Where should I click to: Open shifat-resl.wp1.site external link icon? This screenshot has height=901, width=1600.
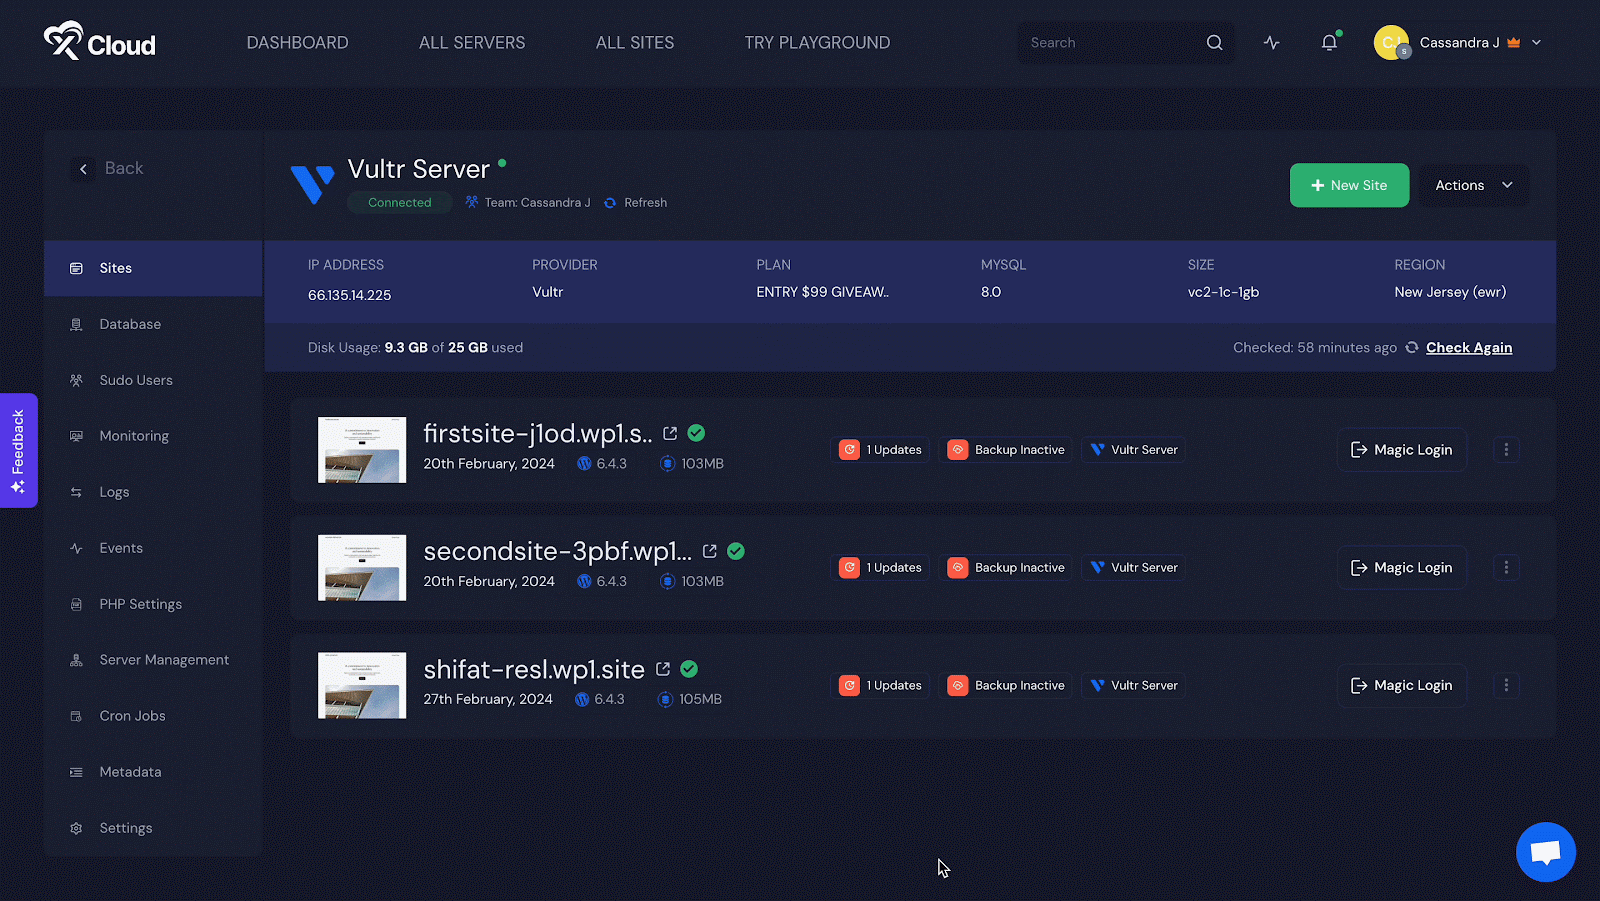tap(663, 669)
